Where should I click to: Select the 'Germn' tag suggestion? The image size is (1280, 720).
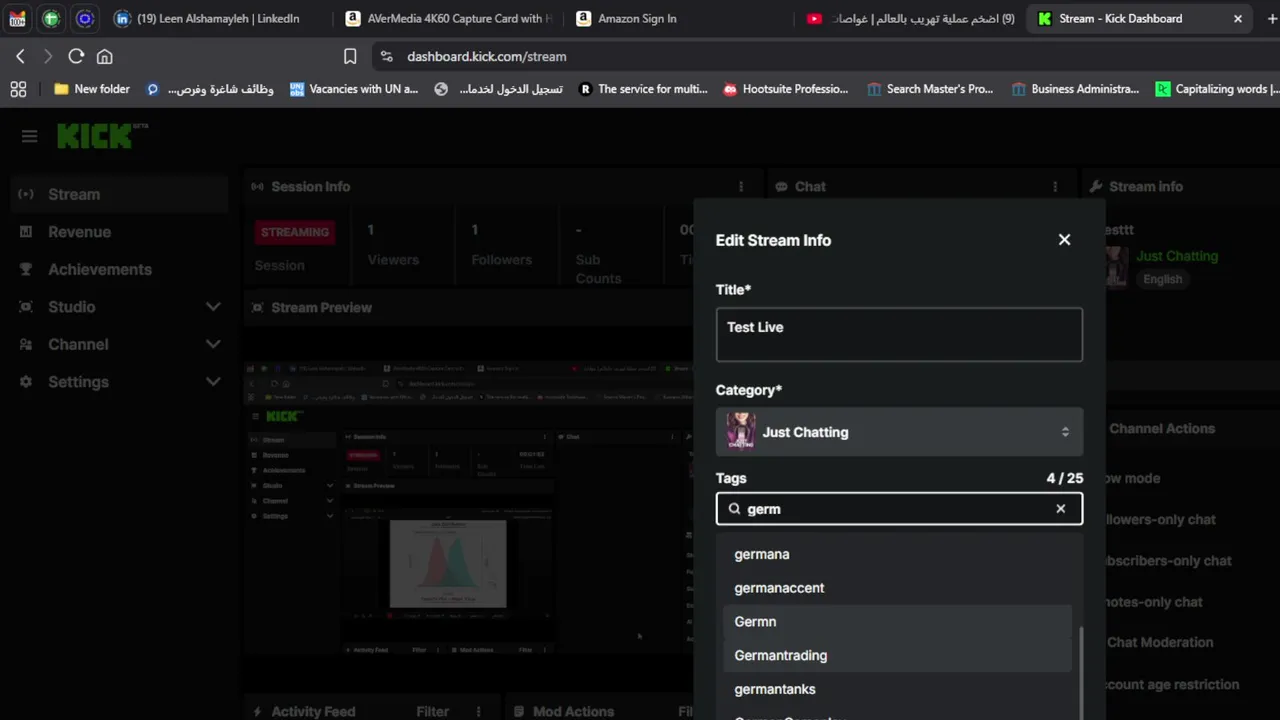898,622
